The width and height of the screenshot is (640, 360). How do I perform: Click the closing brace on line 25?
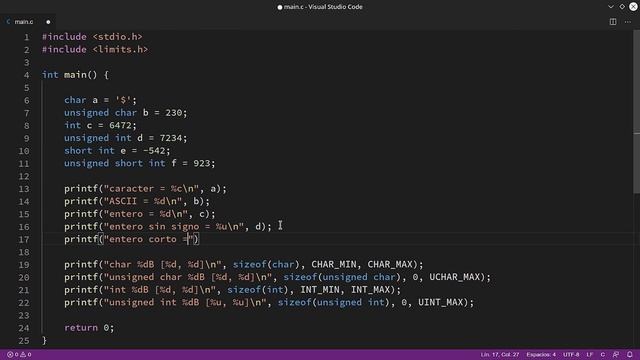point(44,340)
